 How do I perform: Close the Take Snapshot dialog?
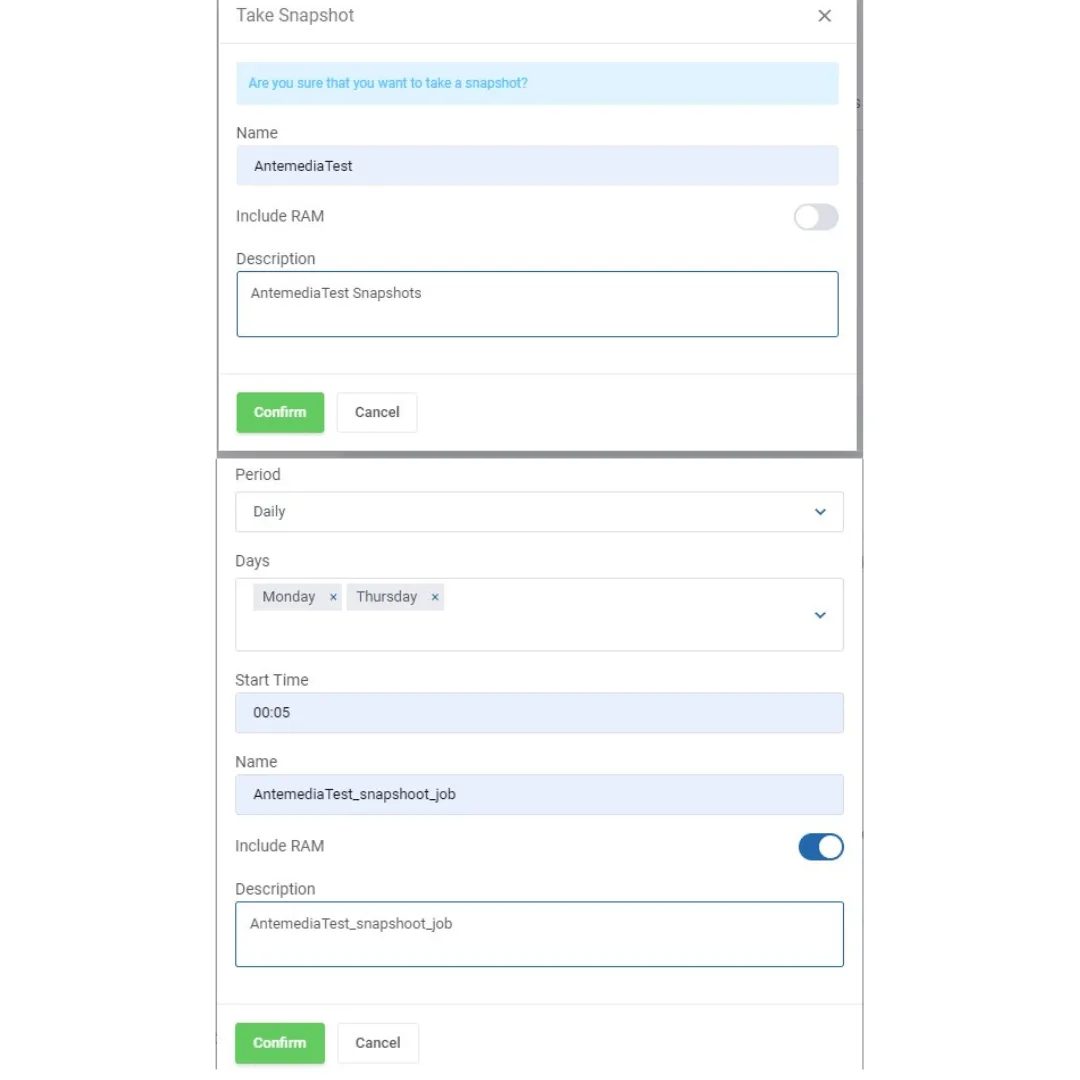[x=824, y=16]
